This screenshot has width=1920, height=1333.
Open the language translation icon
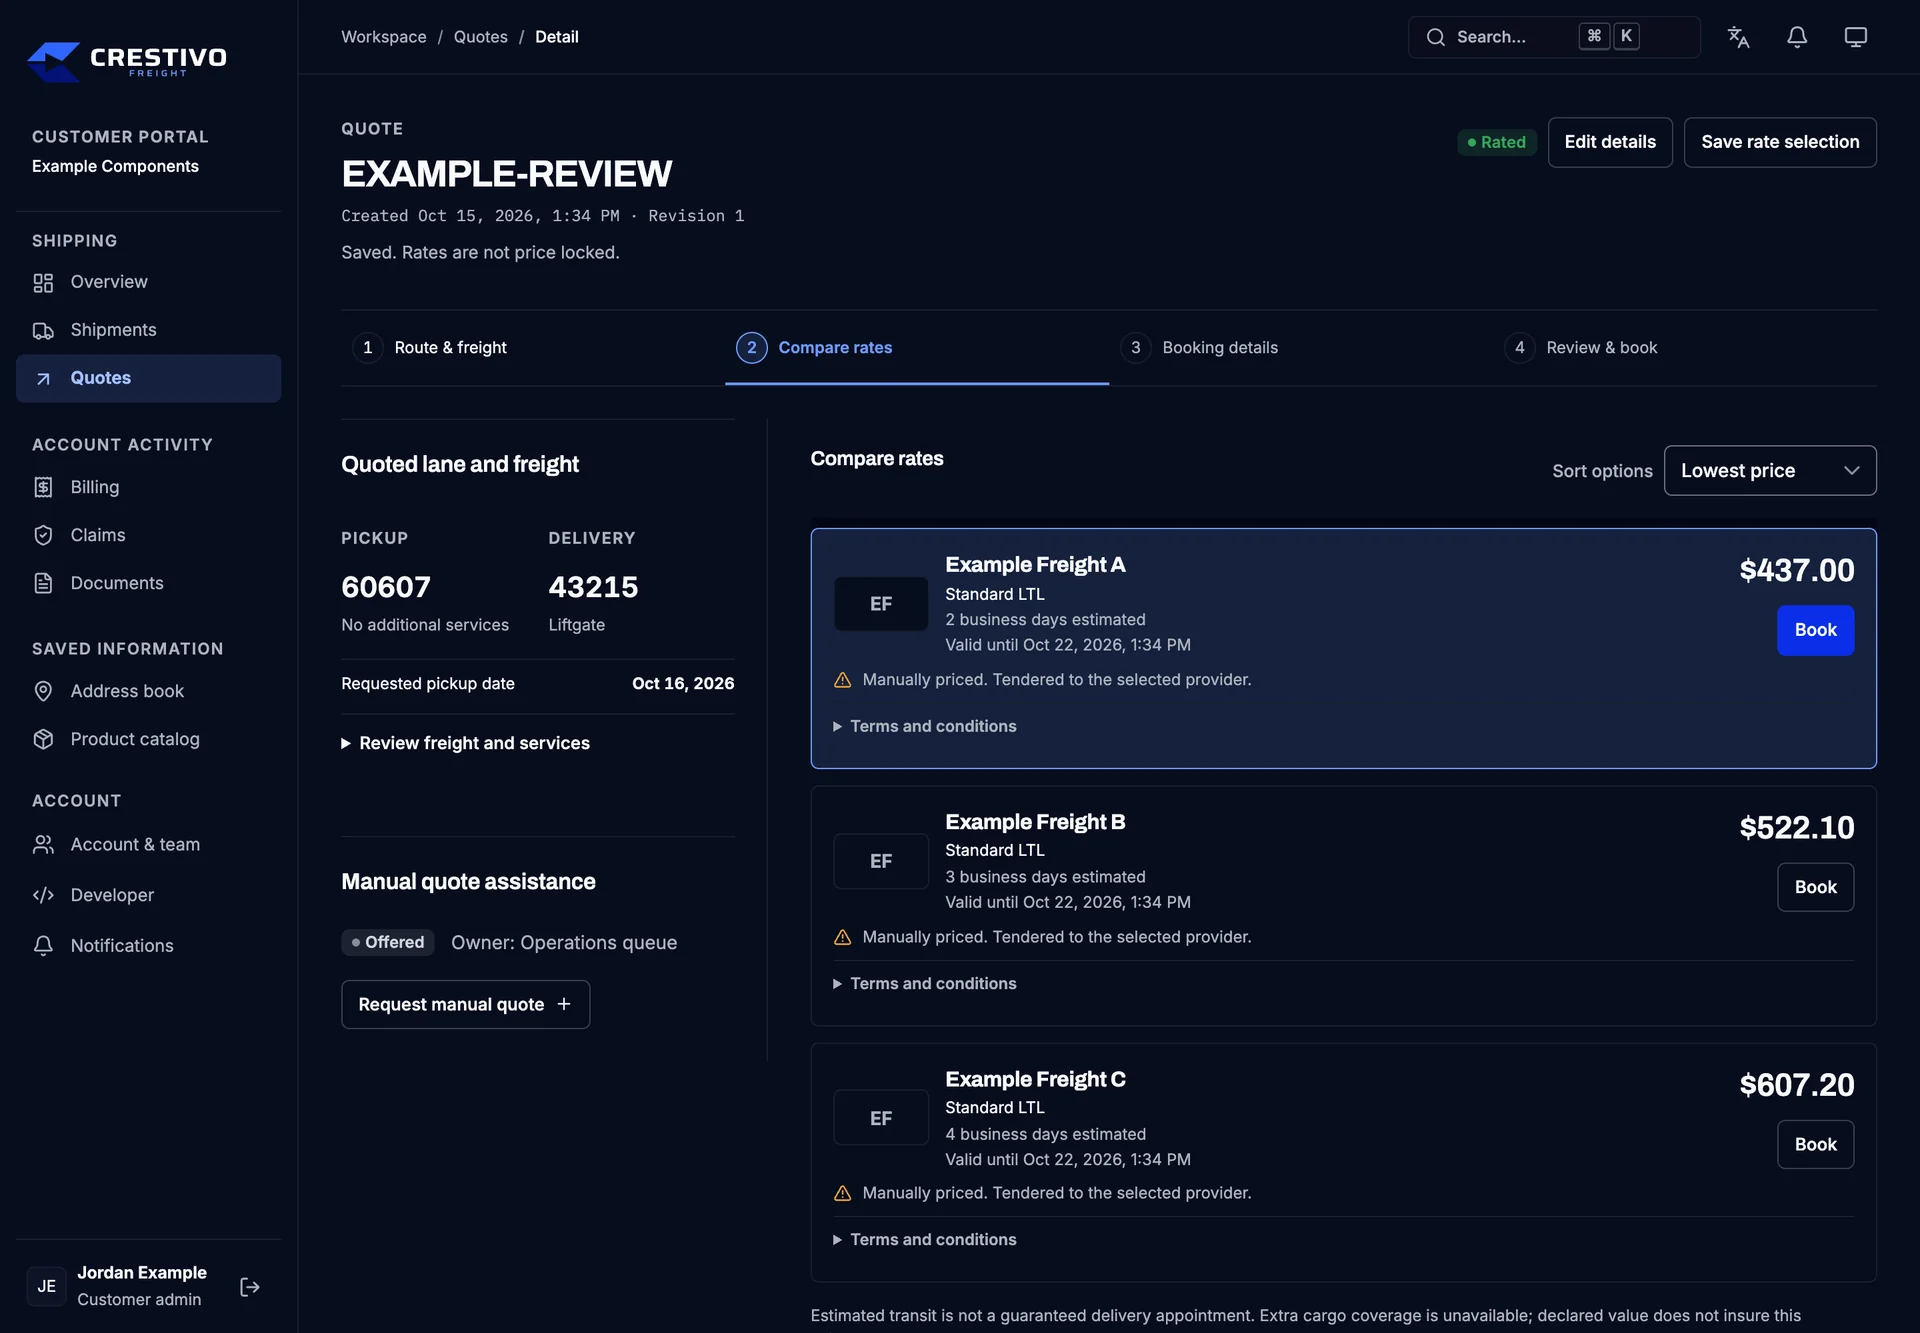point(1738,37)
